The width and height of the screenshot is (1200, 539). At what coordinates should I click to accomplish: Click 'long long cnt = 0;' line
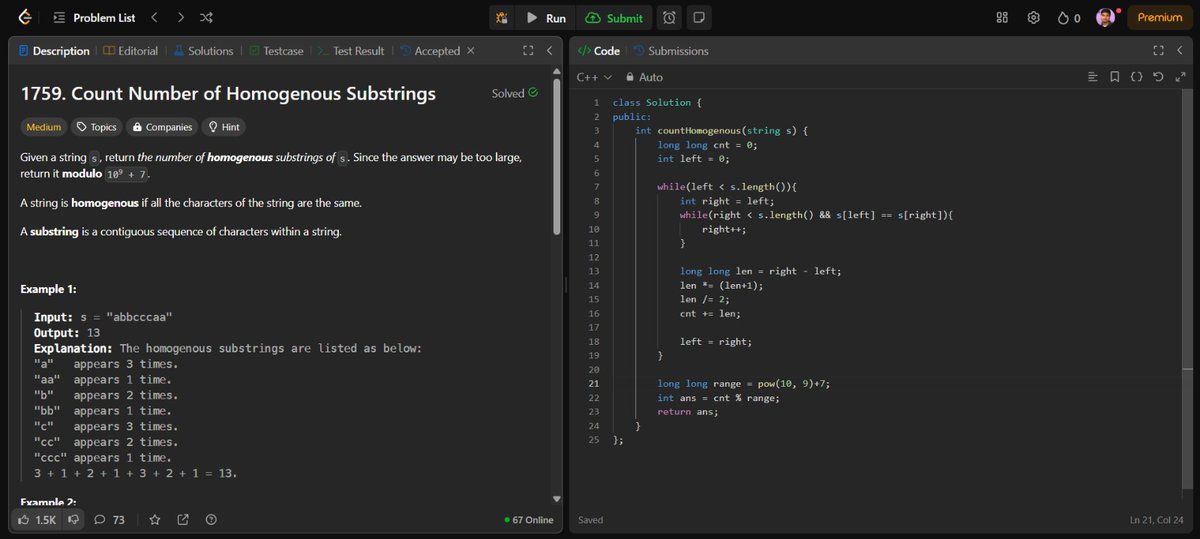(707, 144)
